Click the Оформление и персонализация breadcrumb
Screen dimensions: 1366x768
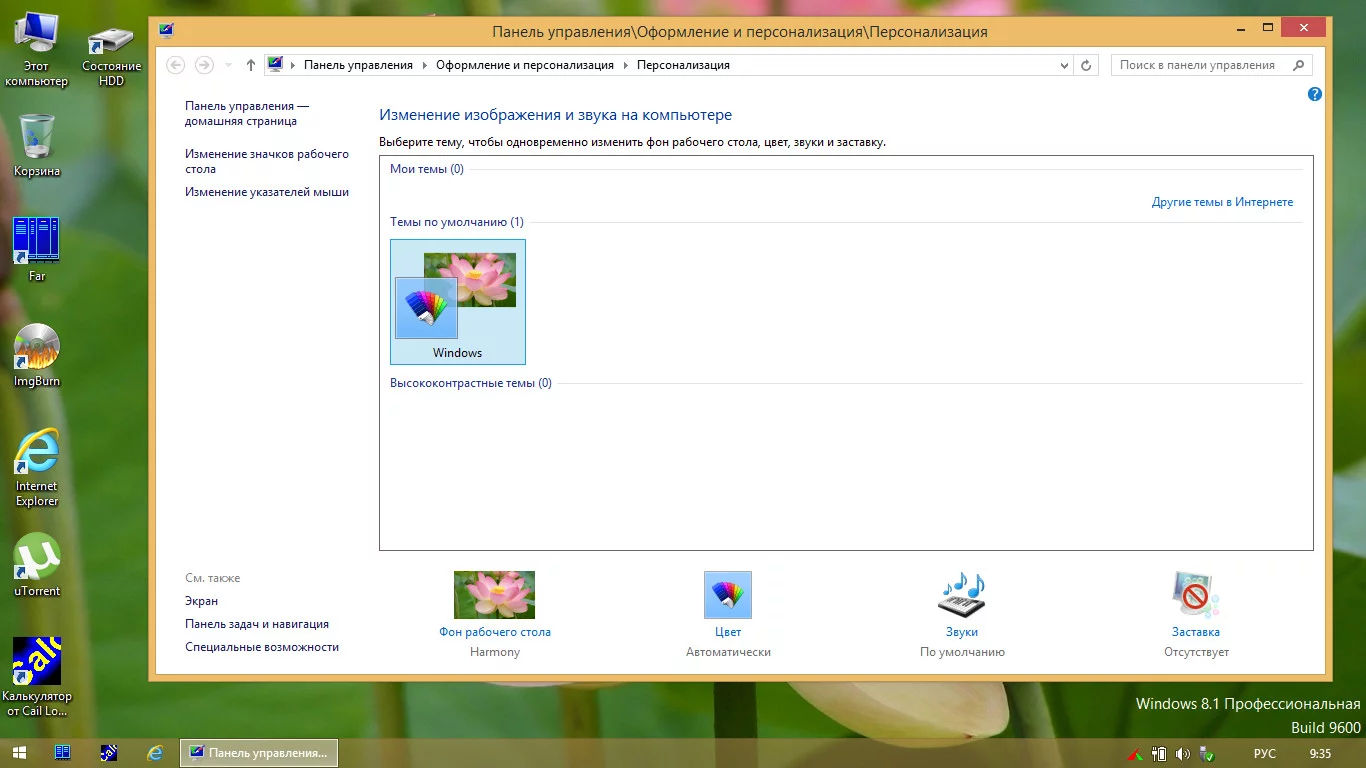(525, 65)
